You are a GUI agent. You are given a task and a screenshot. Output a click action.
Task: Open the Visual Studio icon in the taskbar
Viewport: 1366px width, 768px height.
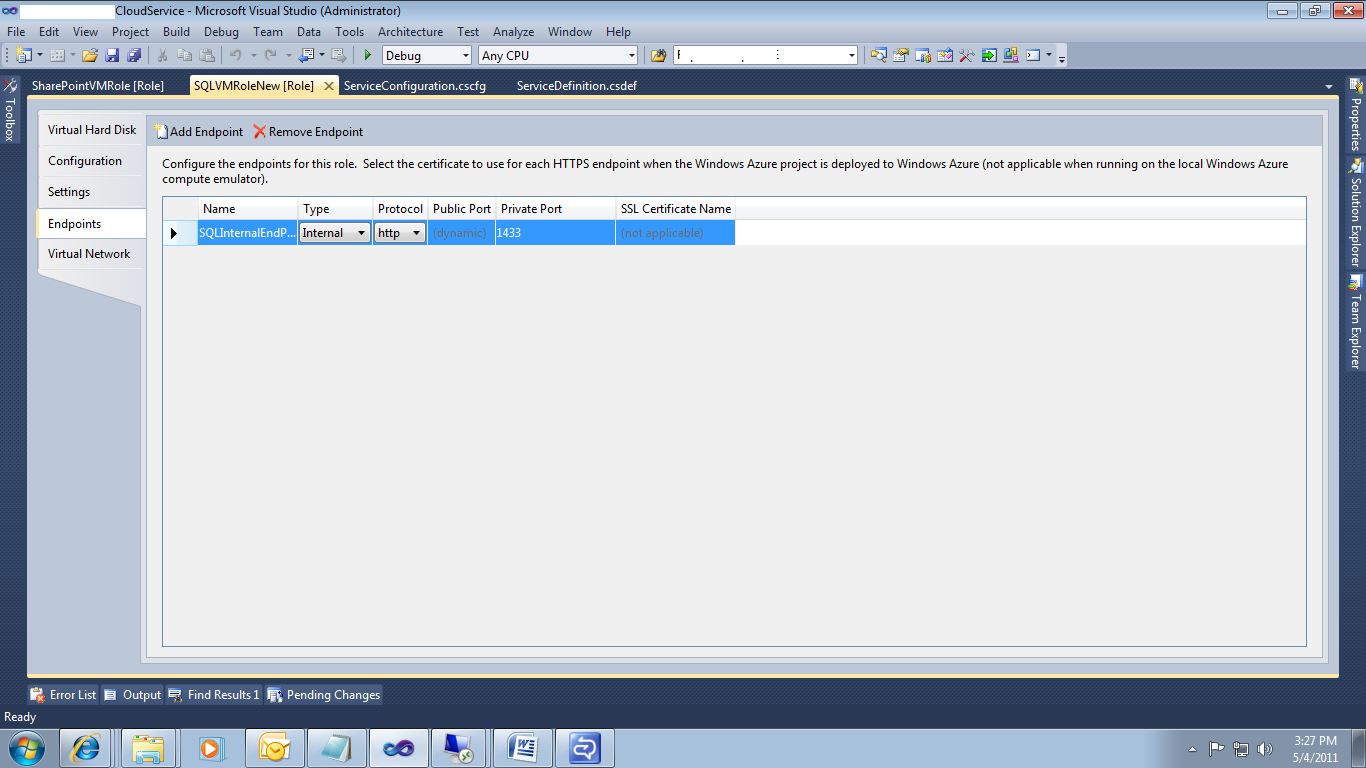point(398,747)
